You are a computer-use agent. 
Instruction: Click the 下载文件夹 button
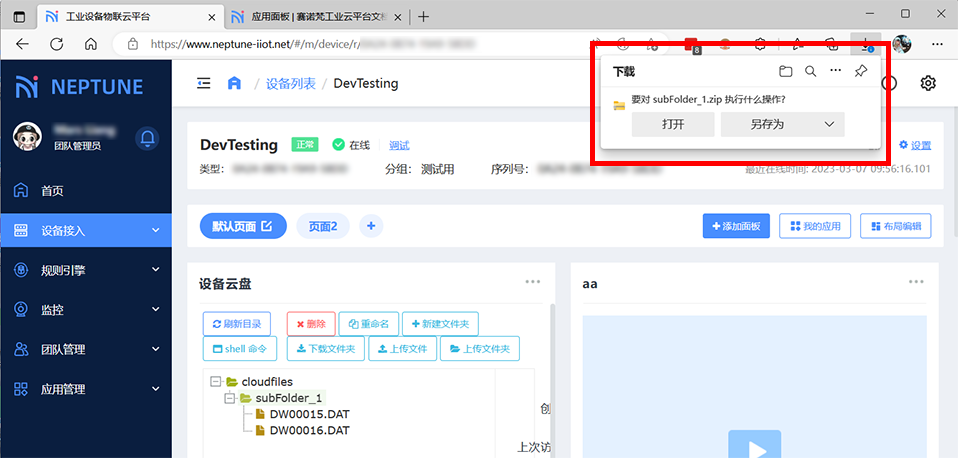(x=325, y=349)
